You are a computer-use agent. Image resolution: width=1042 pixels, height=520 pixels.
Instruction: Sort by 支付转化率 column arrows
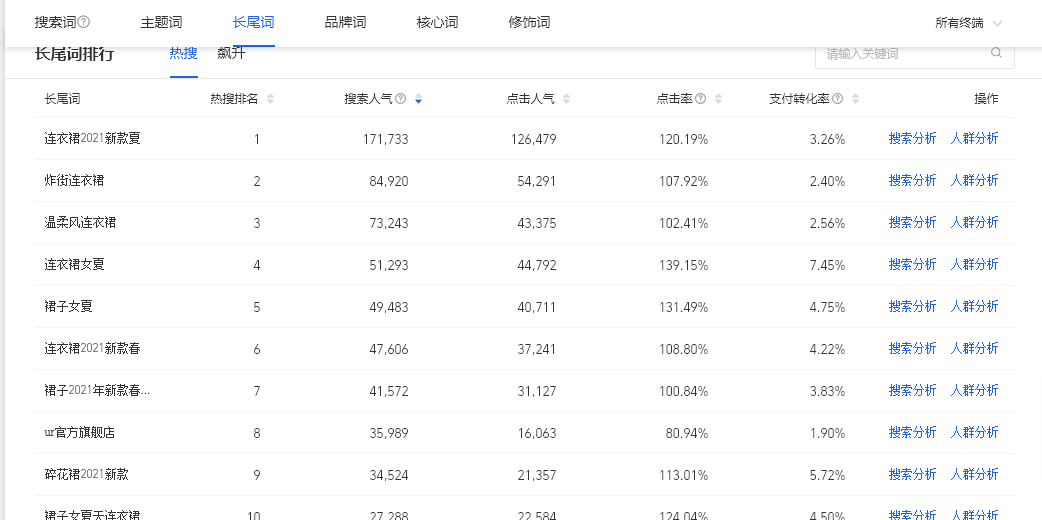tap(855, 99)
